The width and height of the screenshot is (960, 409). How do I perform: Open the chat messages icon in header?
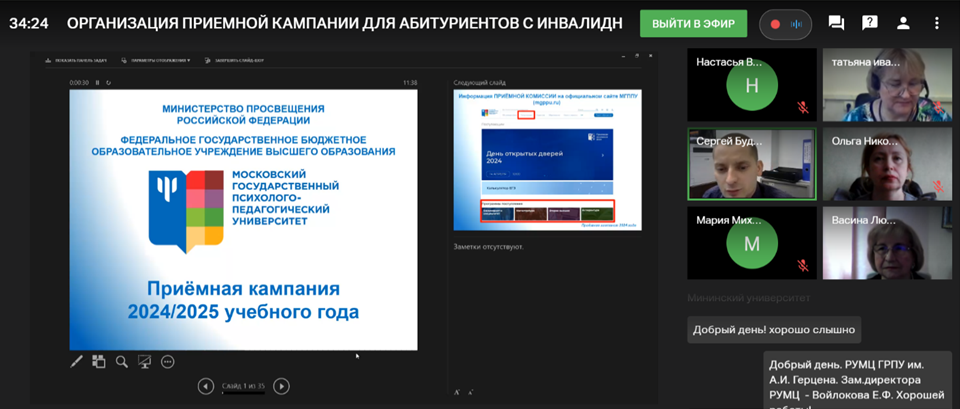coord(836,23)
